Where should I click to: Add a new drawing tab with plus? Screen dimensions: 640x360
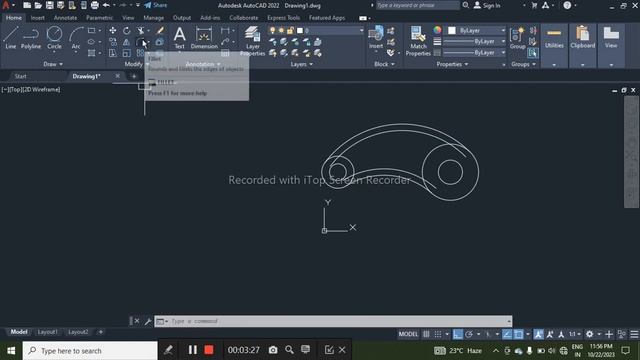click(x=133, y=76)
